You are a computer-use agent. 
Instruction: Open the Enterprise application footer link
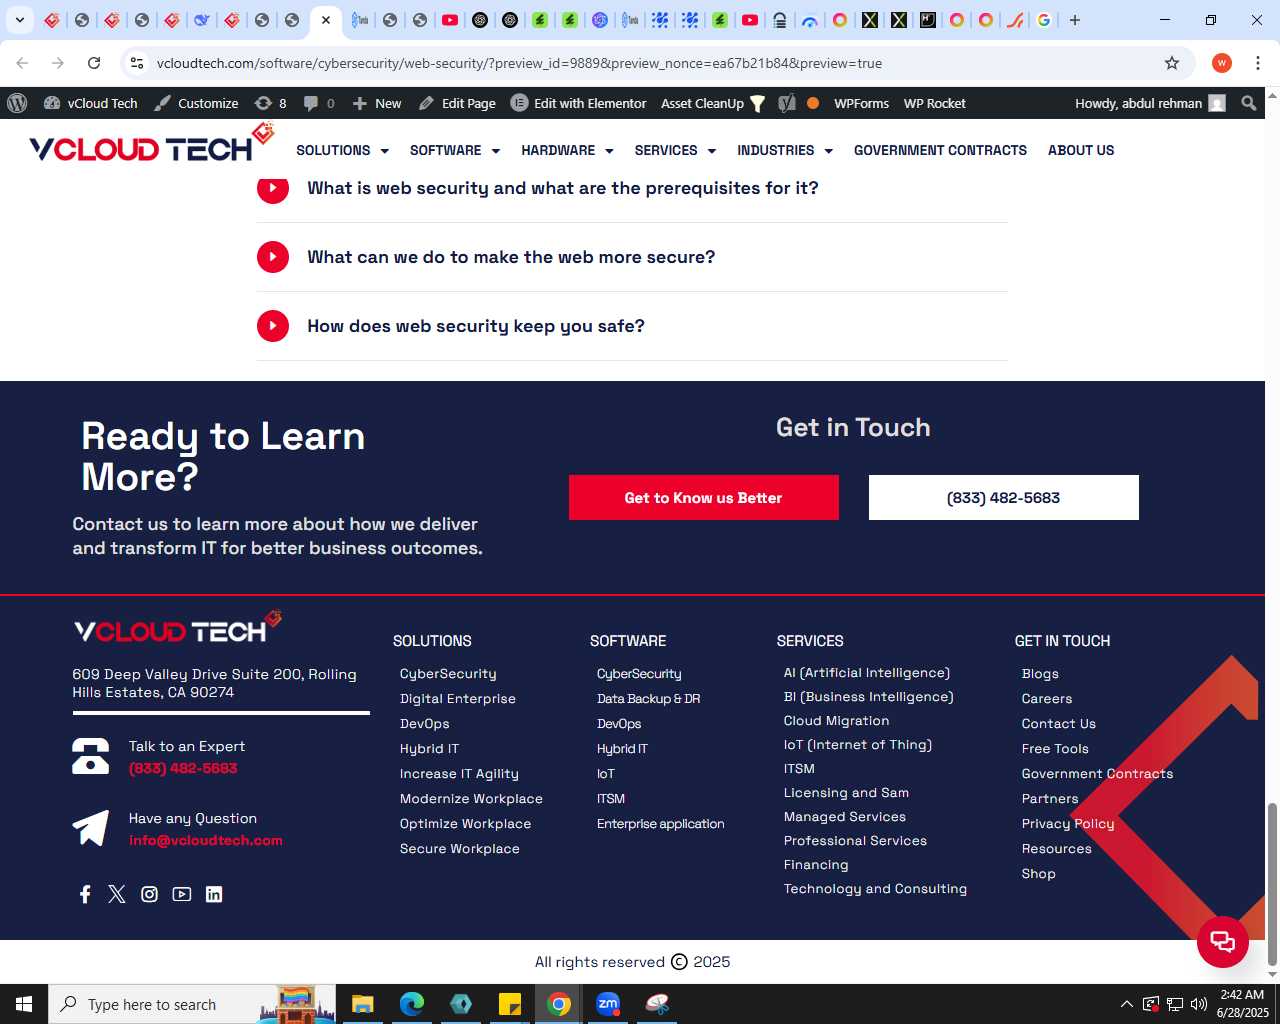click(x=661, y=824)
